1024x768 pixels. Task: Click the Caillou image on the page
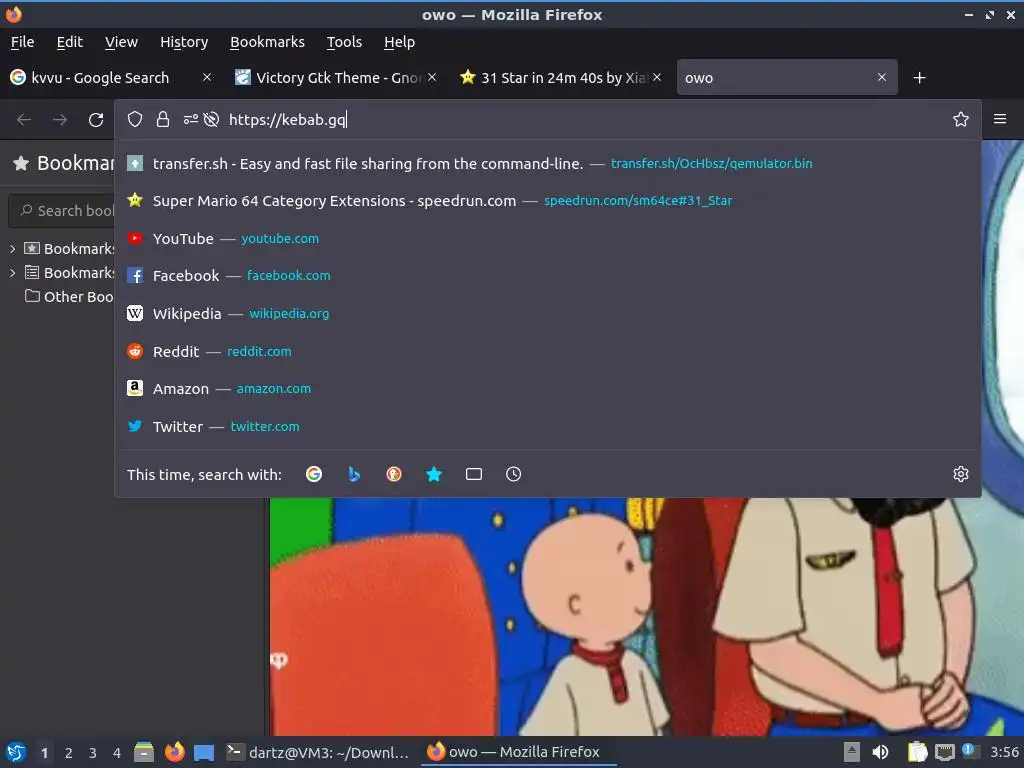tap(647, 616)
